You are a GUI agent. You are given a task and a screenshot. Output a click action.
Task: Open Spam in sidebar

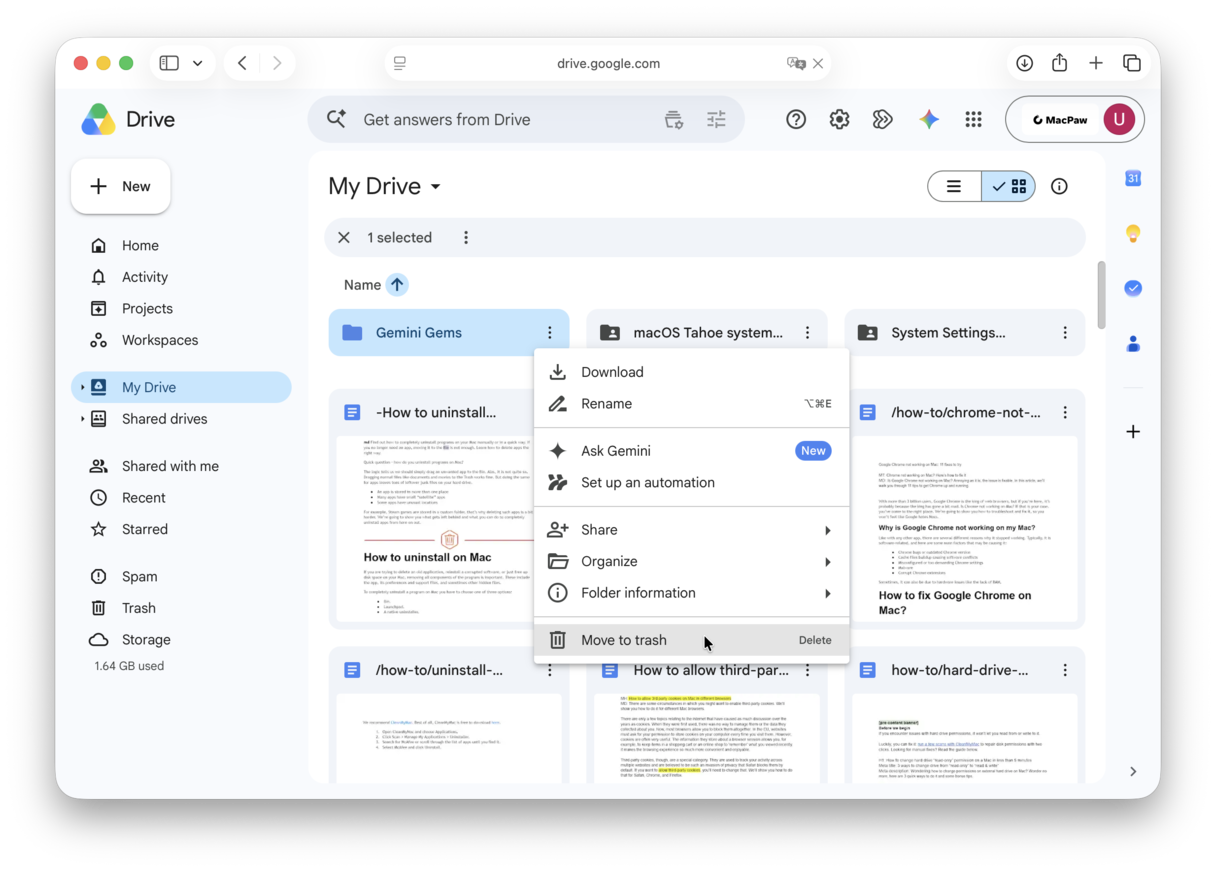click(181, 576)
